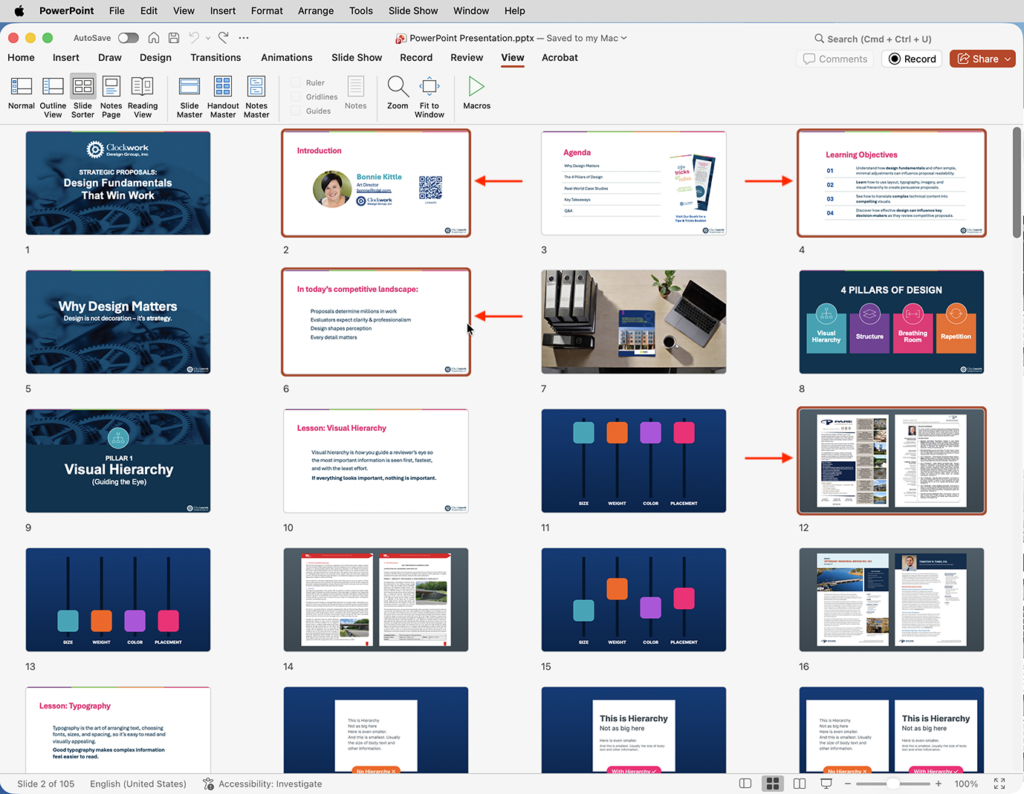Open the Zoom dialog
The width and height of the screenshot is (1024, 794).
(397, 92)
